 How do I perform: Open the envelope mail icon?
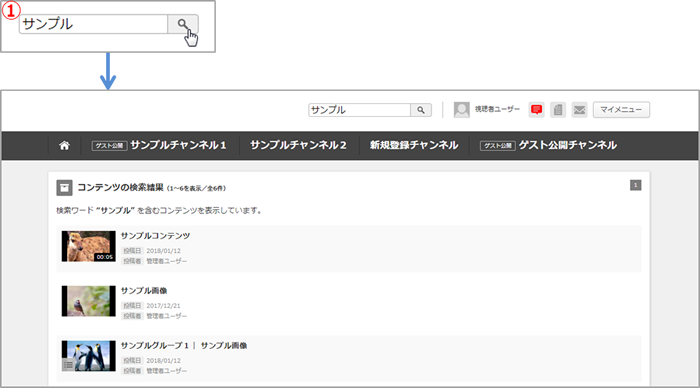[x=579, y=109]
